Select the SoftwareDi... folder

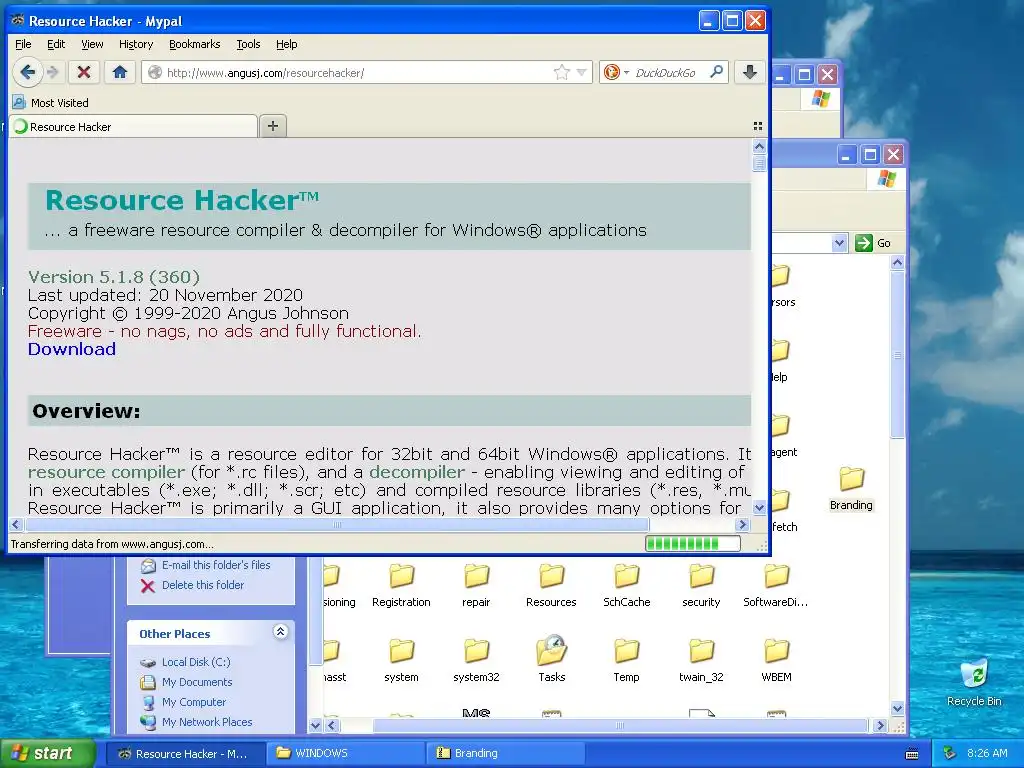776,586
